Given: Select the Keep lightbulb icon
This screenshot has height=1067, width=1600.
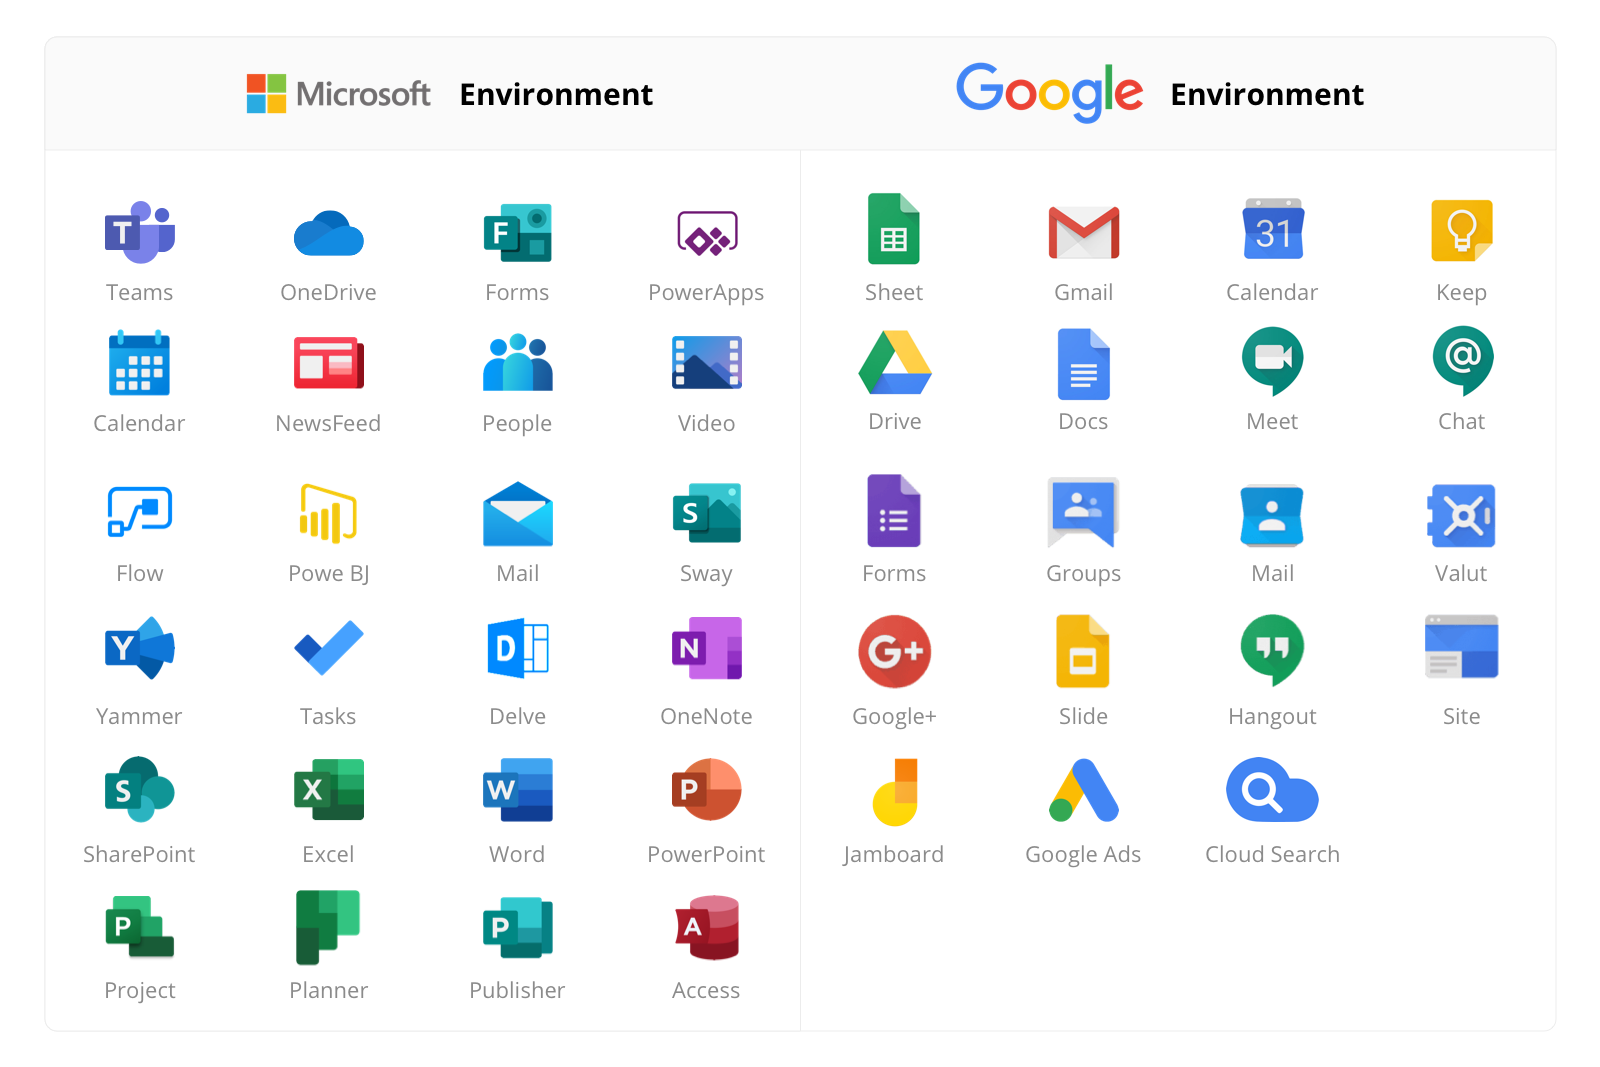Looking at the screenshot, I should 1462,231.
